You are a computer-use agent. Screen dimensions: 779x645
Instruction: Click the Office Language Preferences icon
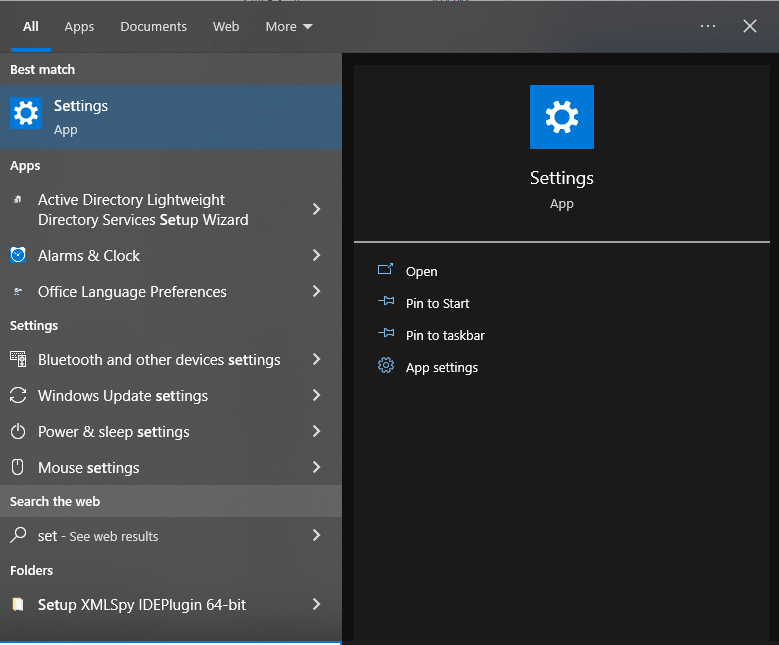[18, 292]
